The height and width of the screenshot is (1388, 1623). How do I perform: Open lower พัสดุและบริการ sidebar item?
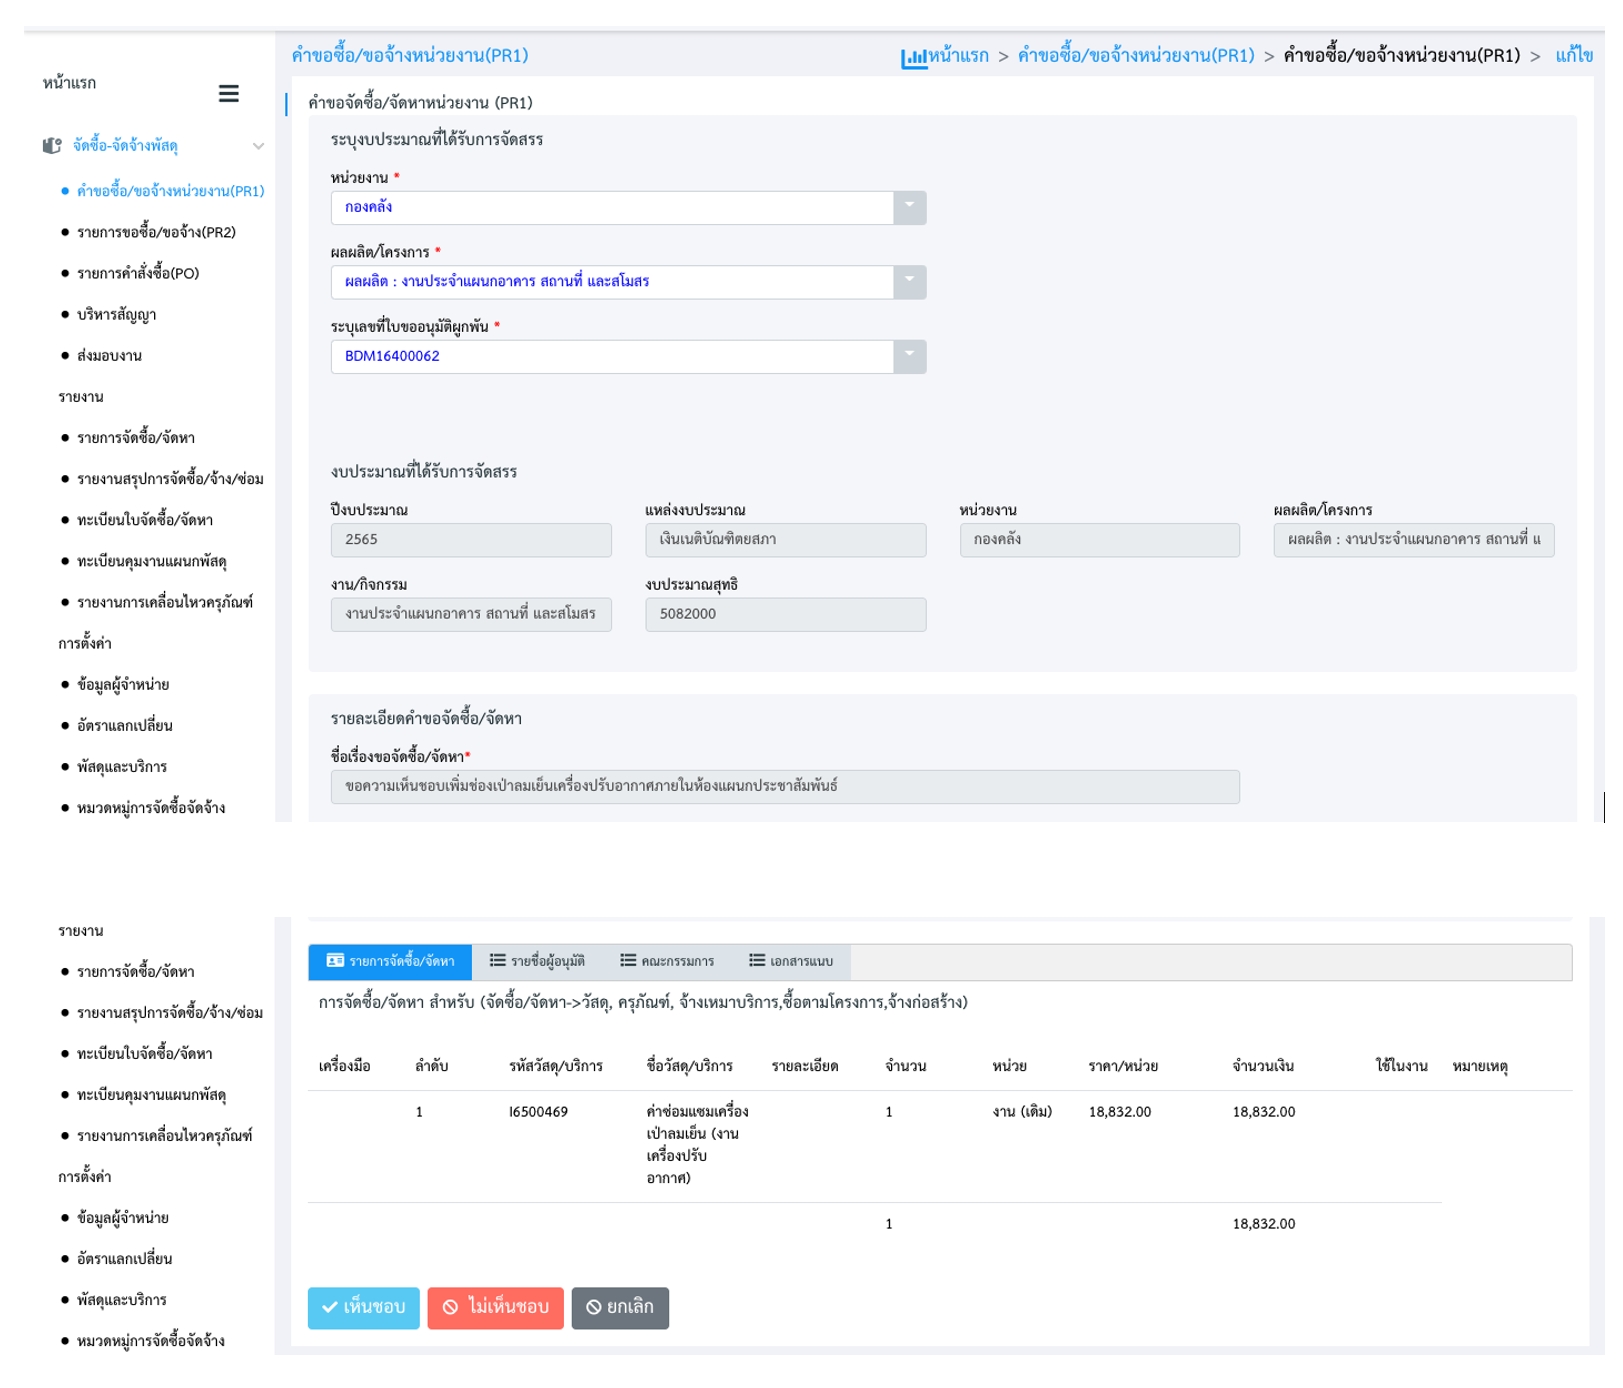122,1300
